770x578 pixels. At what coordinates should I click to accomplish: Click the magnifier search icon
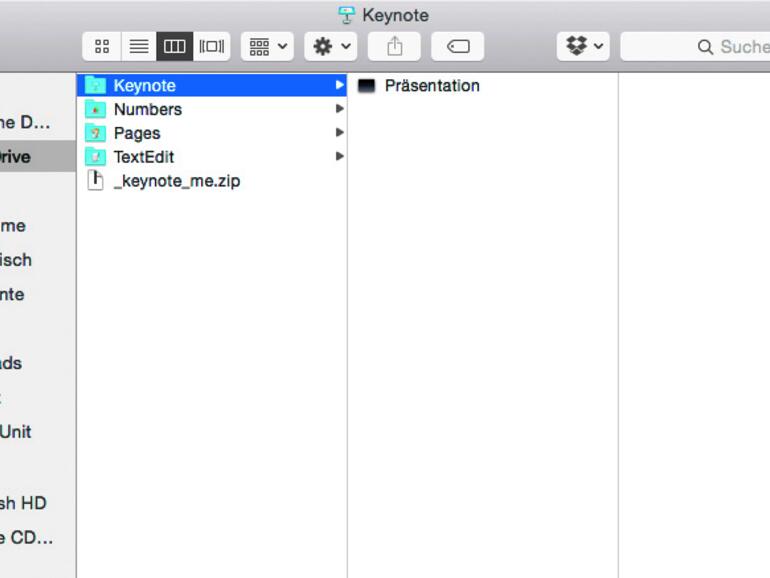[x=705, y=47]
